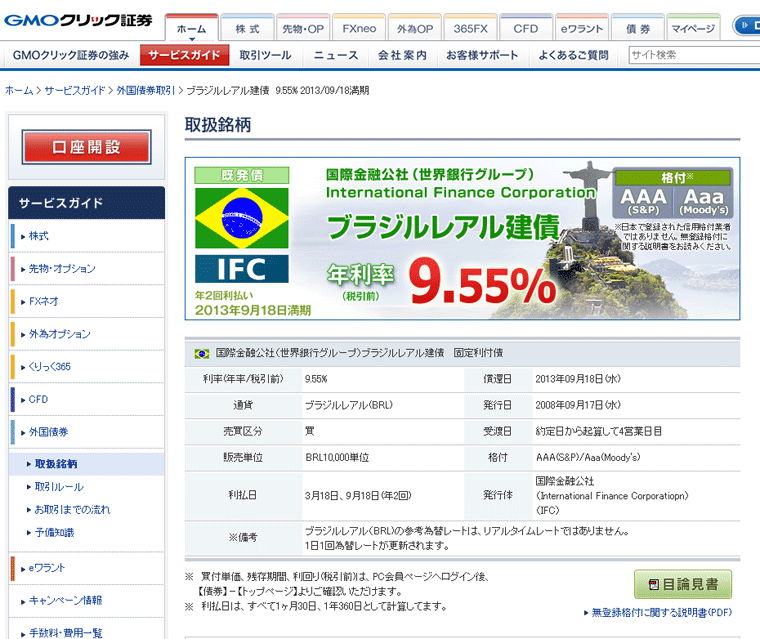
Task: Click the IFC logo in banner
Action: point(241,269)
